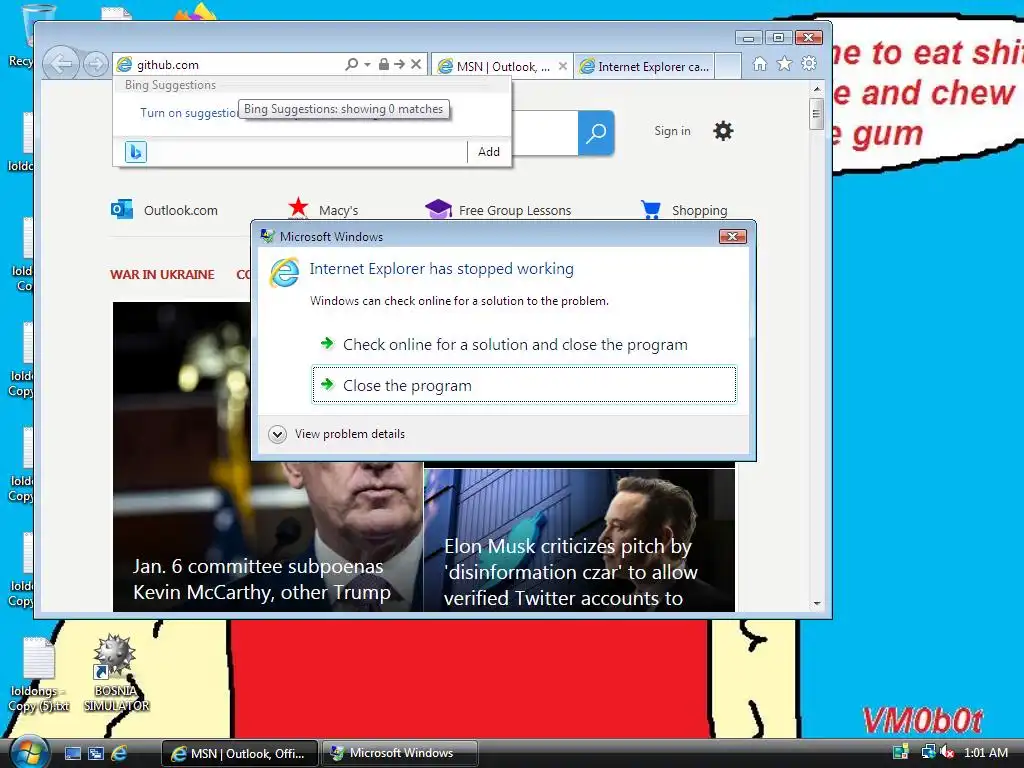The height and width of the screenshot is (768, 1024).
Task: Click Switch between windows quick launch icon
Action: click(x=96, y=753)
